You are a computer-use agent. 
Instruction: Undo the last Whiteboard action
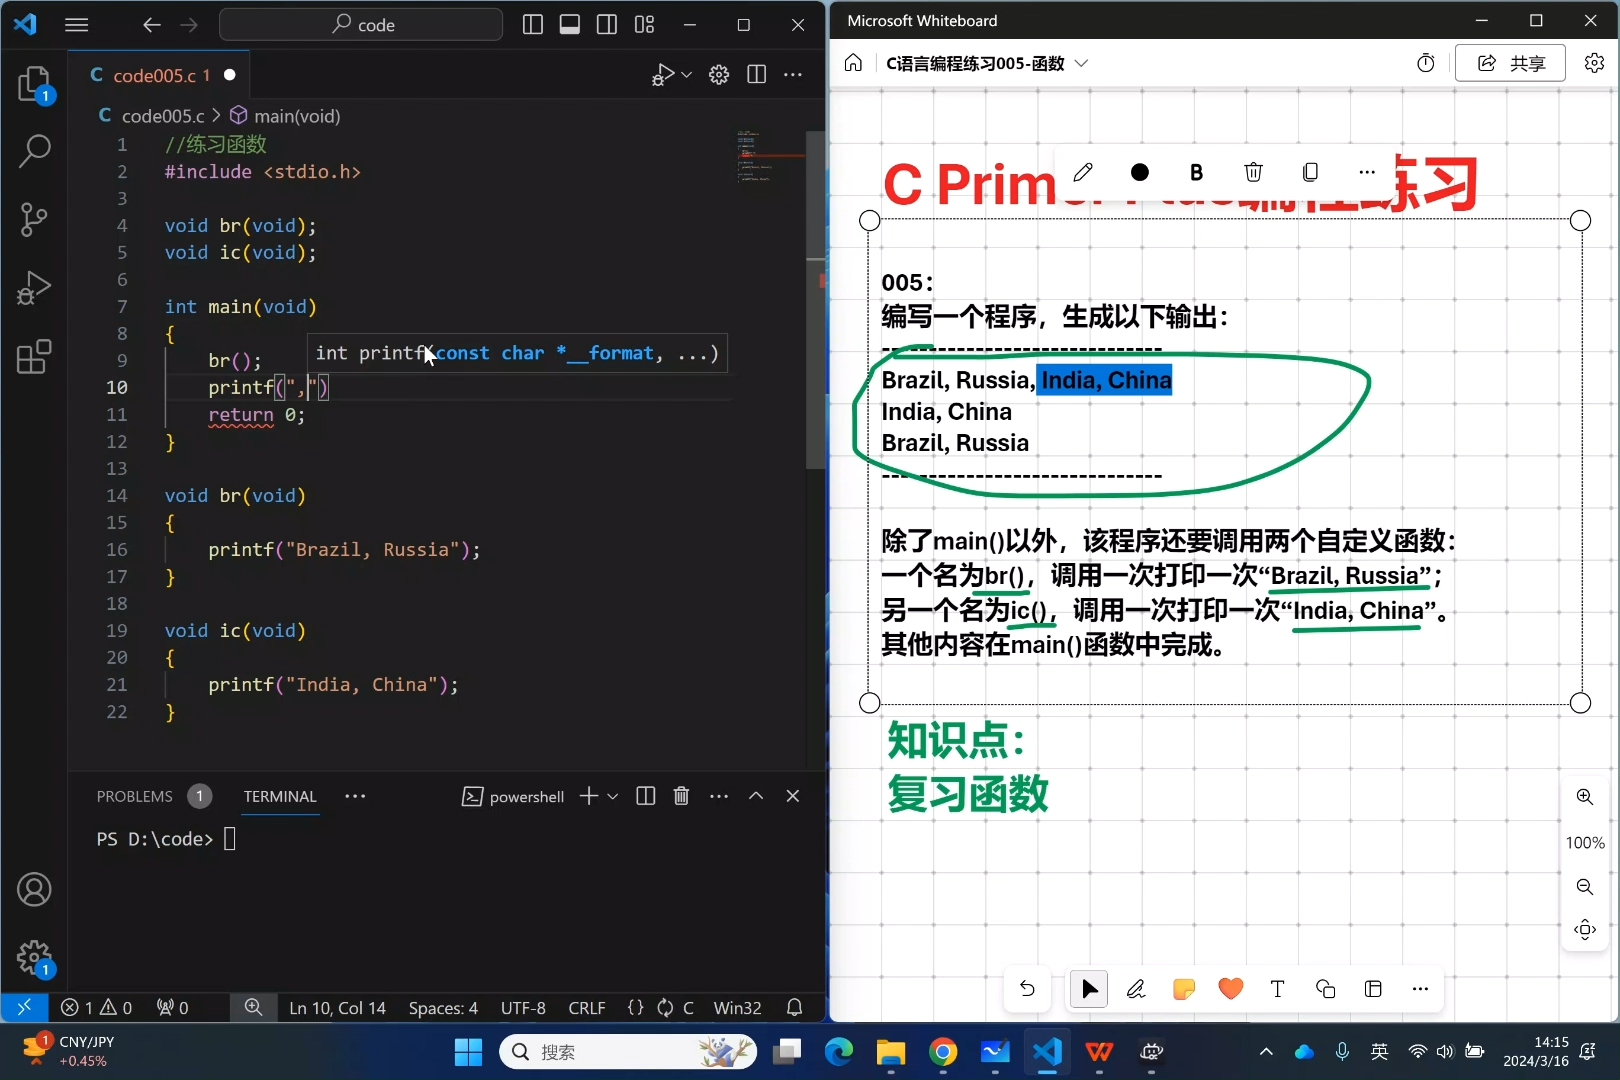[1027, 989]
